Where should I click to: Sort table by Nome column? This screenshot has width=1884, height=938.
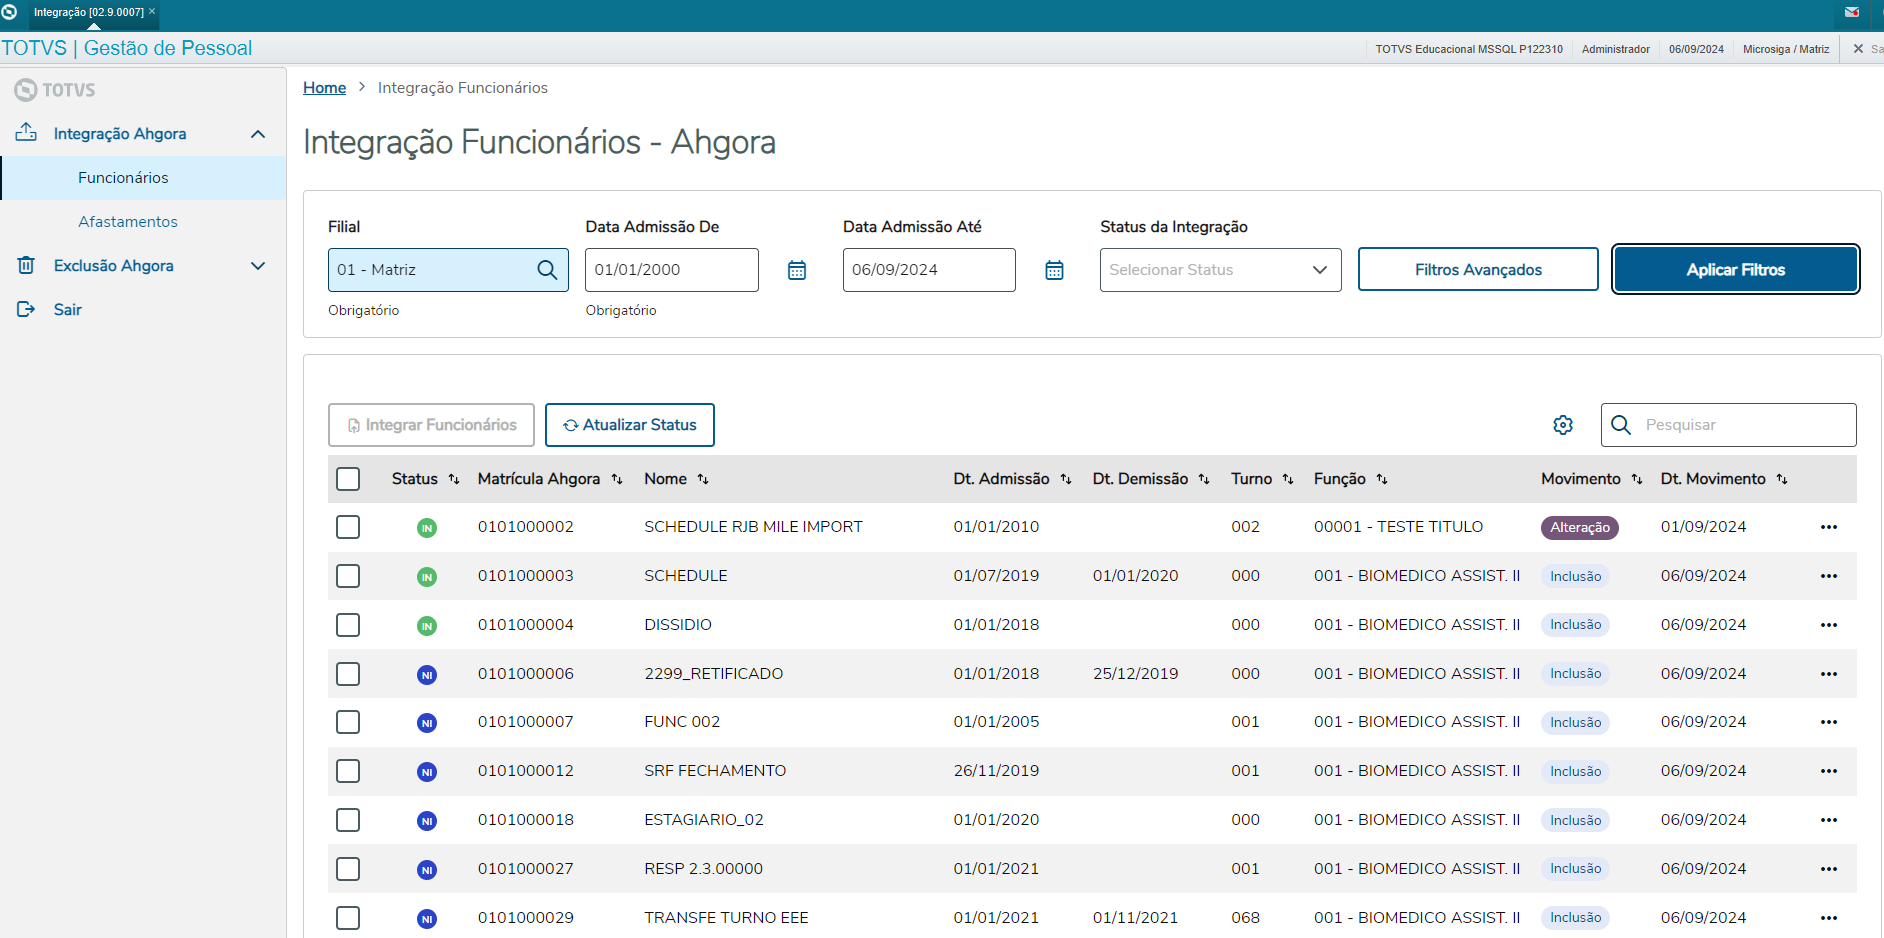pos(703,479)
